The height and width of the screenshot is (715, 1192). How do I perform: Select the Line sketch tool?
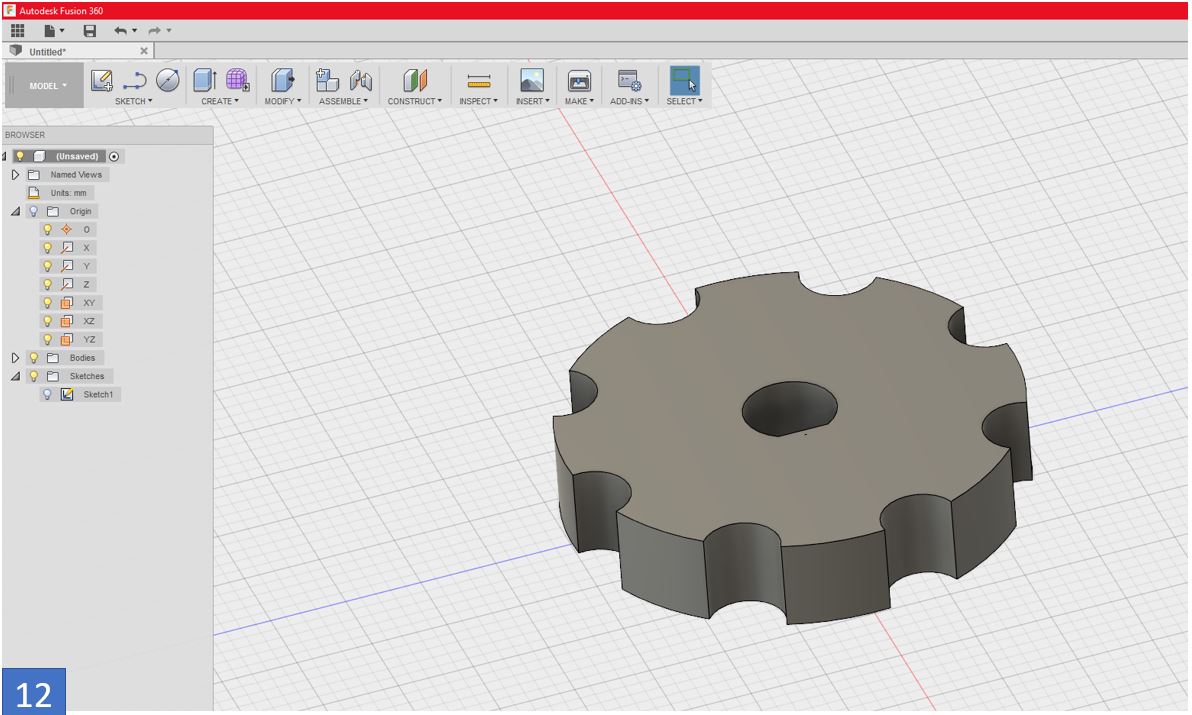[135, 81]
